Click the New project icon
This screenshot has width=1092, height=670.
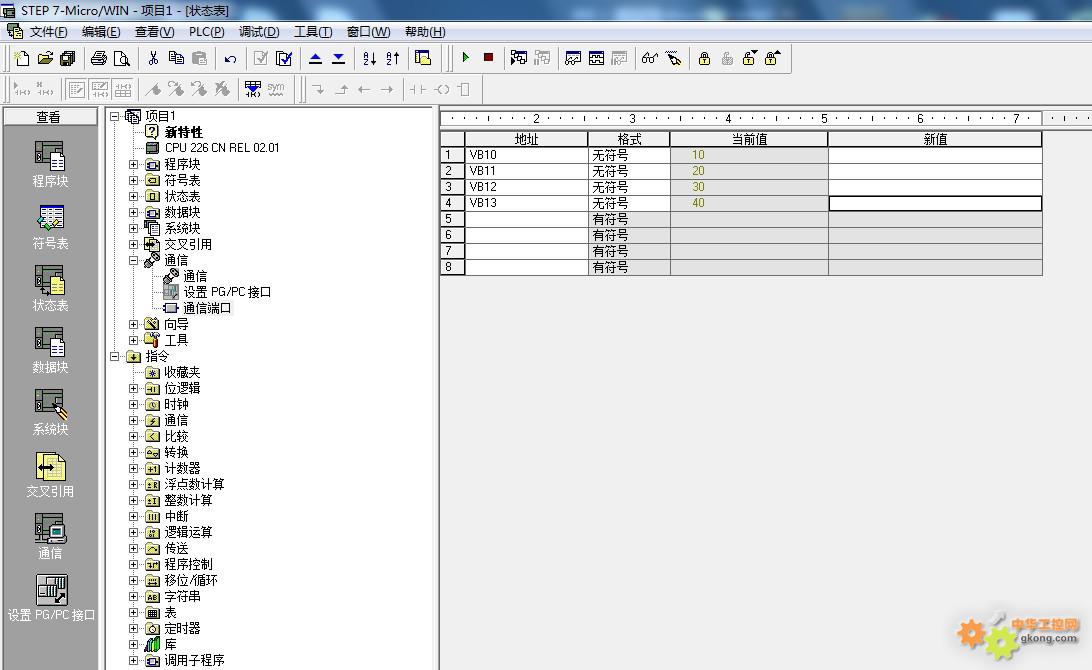22,59
